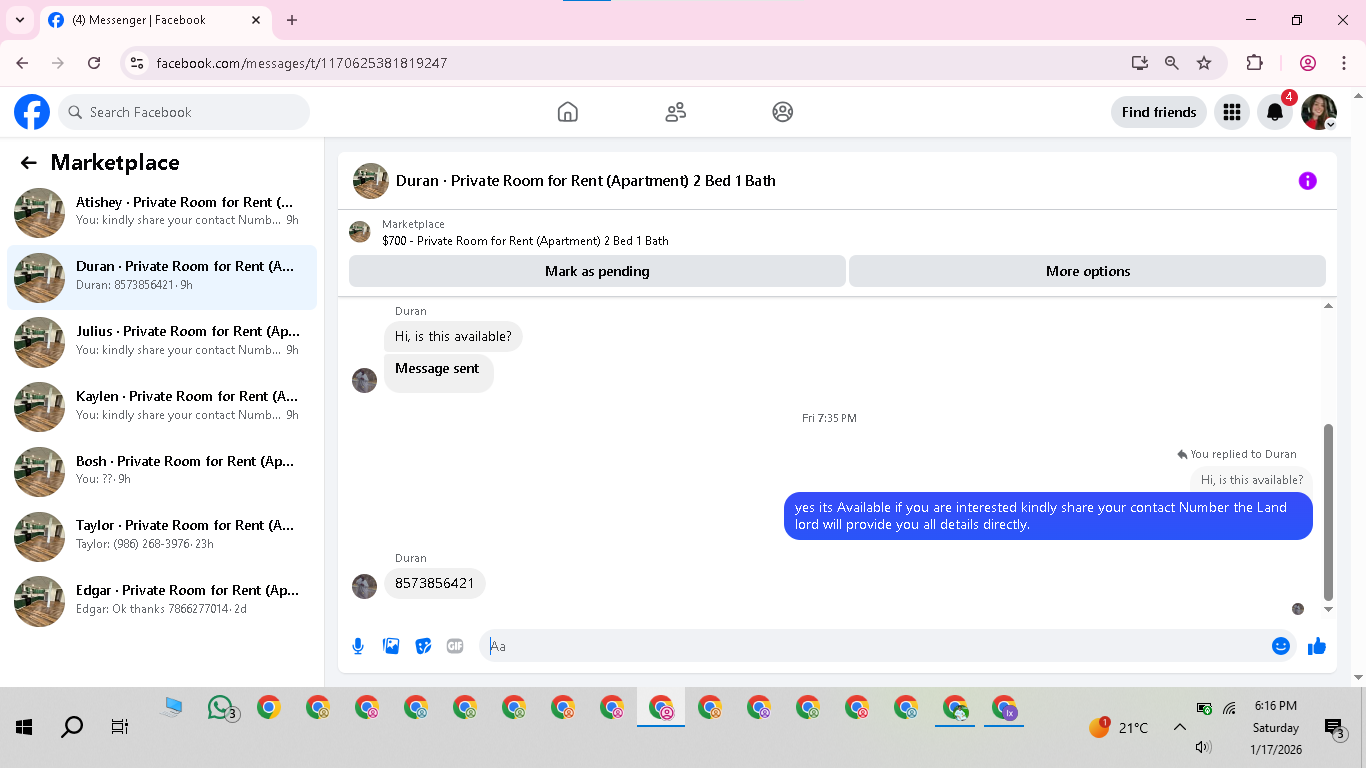Open the Windows Start menu

pos(24,727)
